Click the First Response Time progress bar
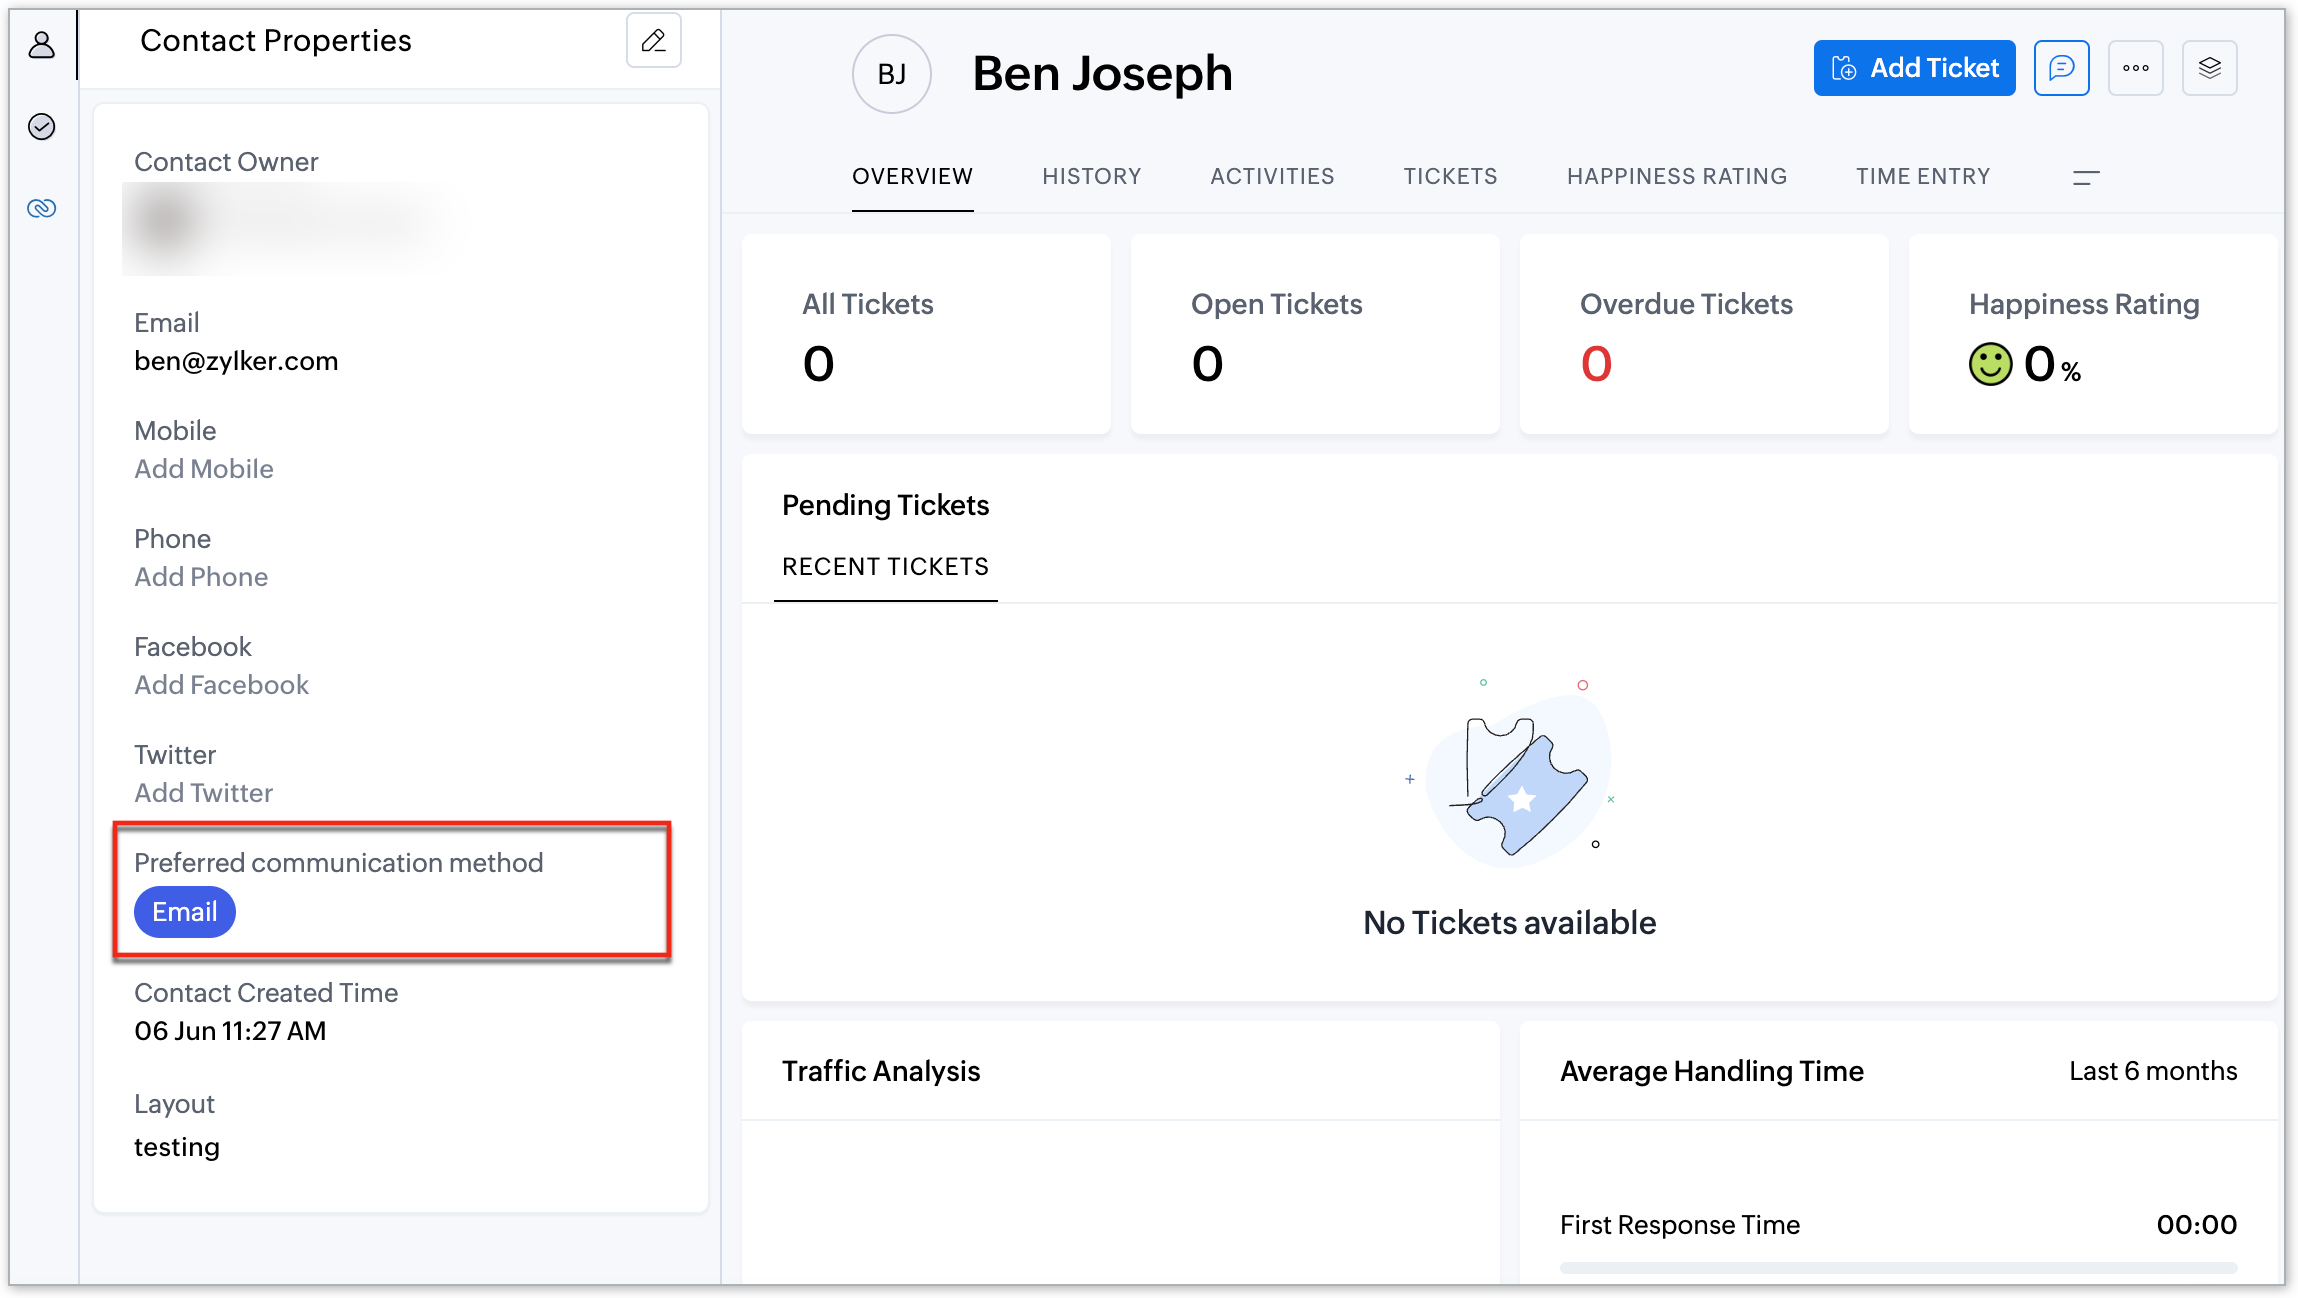The image size is (2298, 1298). click(1897, 1267)
